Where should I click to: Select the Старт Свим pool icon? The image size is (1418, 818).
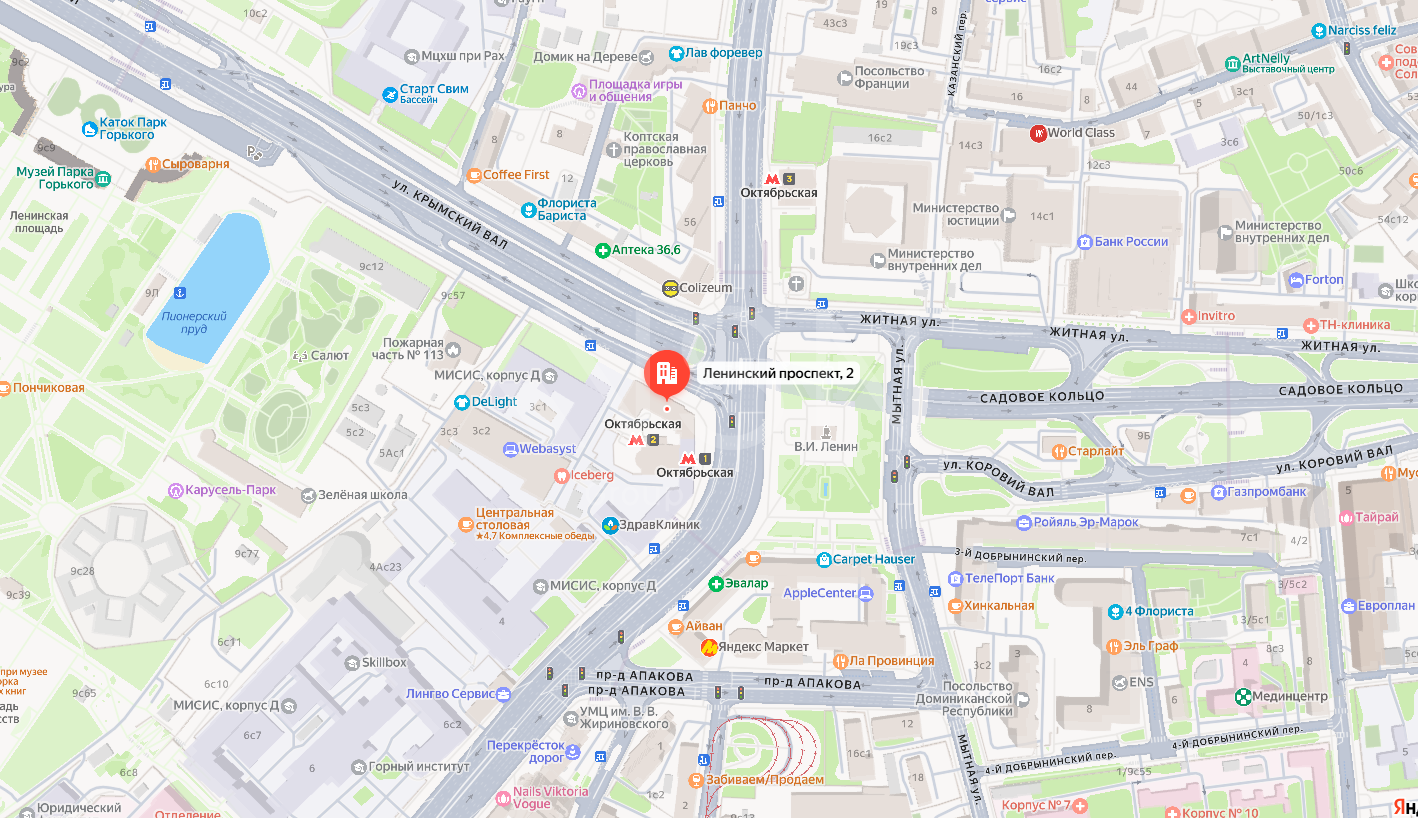(x=390, y=95)
